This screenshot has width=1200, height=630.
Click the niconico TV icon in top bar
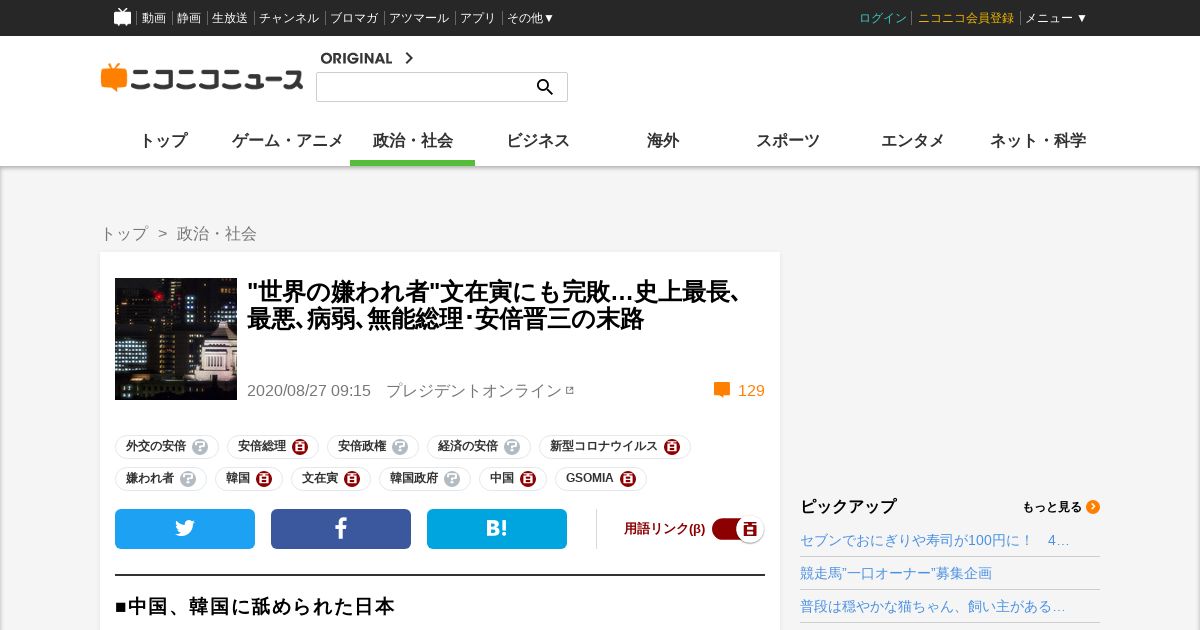coord(122,17)
